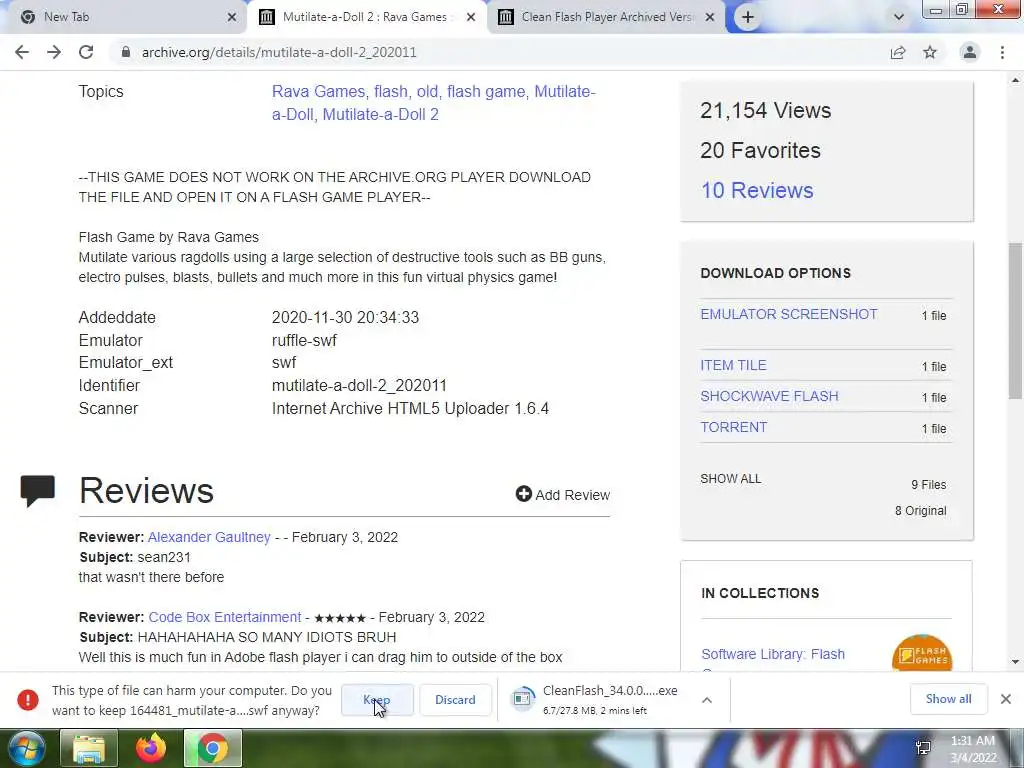Select identifier mutilate-a-doll-2_202011 text
Screen dimensions: 1024x768
(359, 385)
